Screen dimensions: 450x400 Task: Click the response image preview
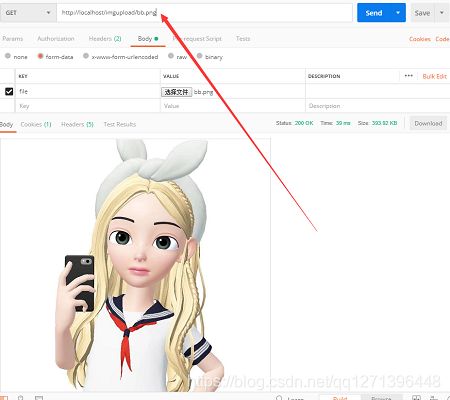tap(135, 265)
